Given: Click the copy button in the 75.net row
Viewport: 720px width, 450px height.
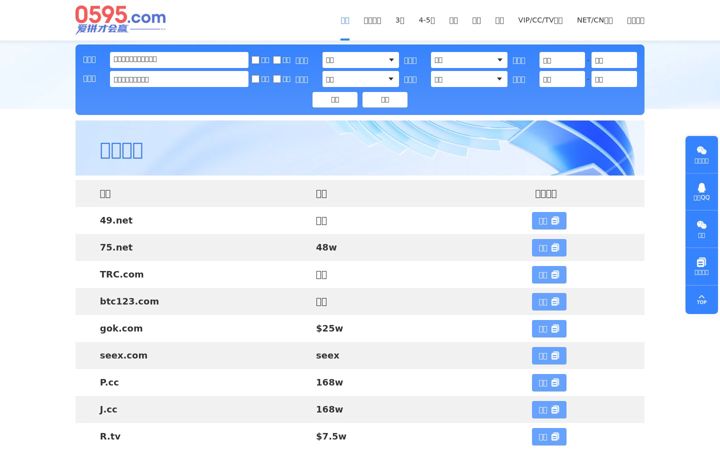Looking at the screenshot, I should coord(549,248).
